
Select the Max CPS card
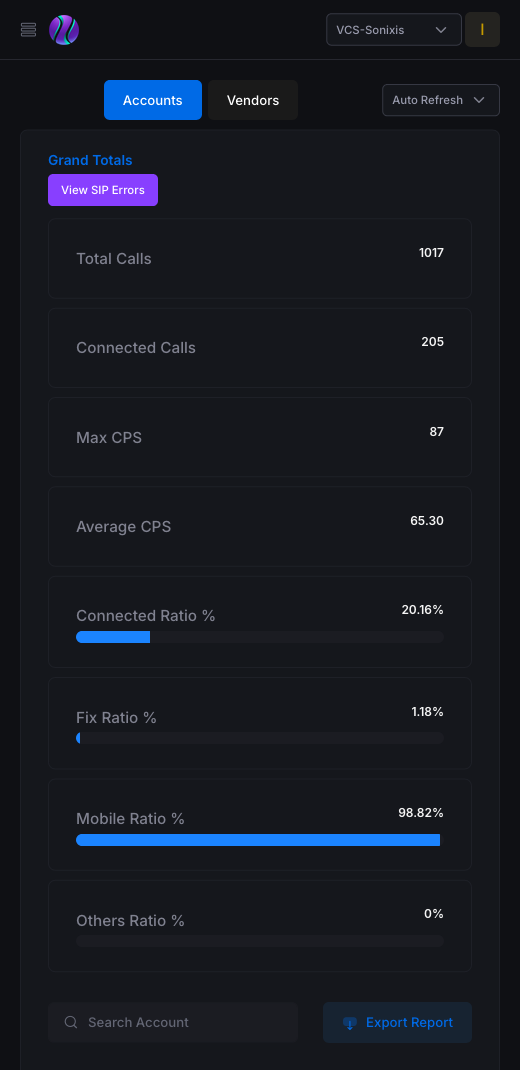click(260, 437)
